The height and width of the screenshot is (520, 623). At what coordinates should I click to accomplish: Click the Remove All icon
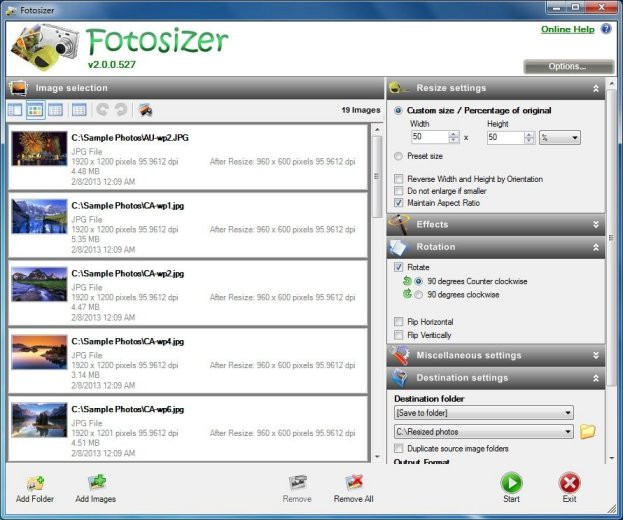point(354,482)
